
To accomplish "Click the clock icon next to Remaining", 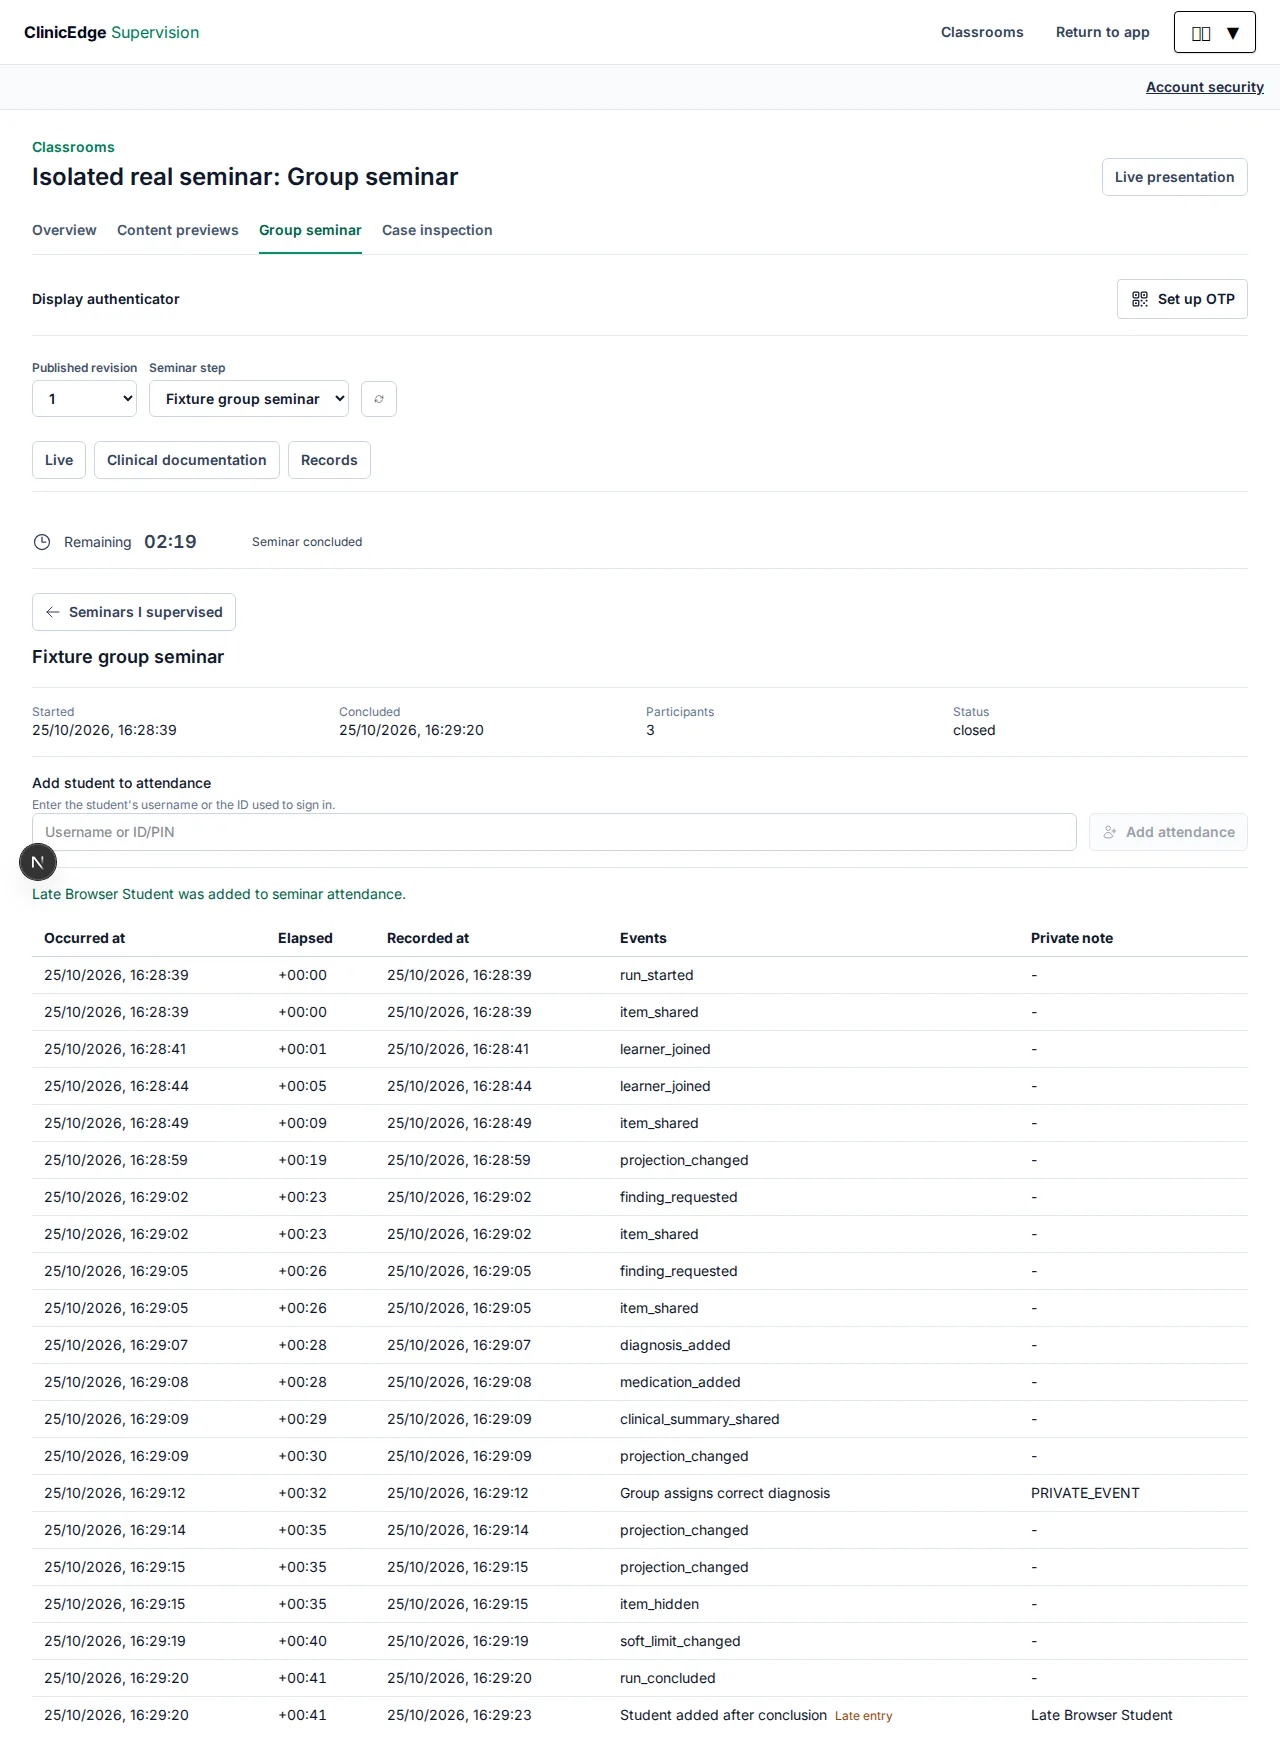I will (42, 542).
